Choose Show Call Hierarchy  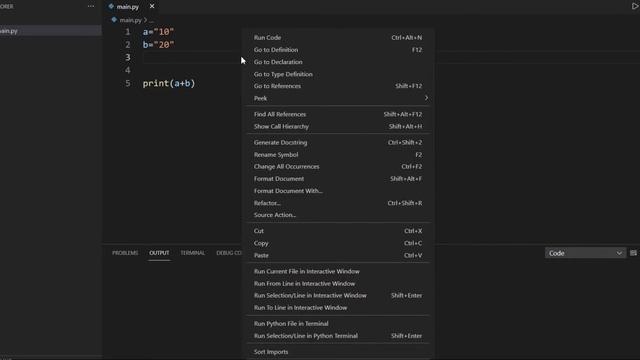[x=338, y=127]
